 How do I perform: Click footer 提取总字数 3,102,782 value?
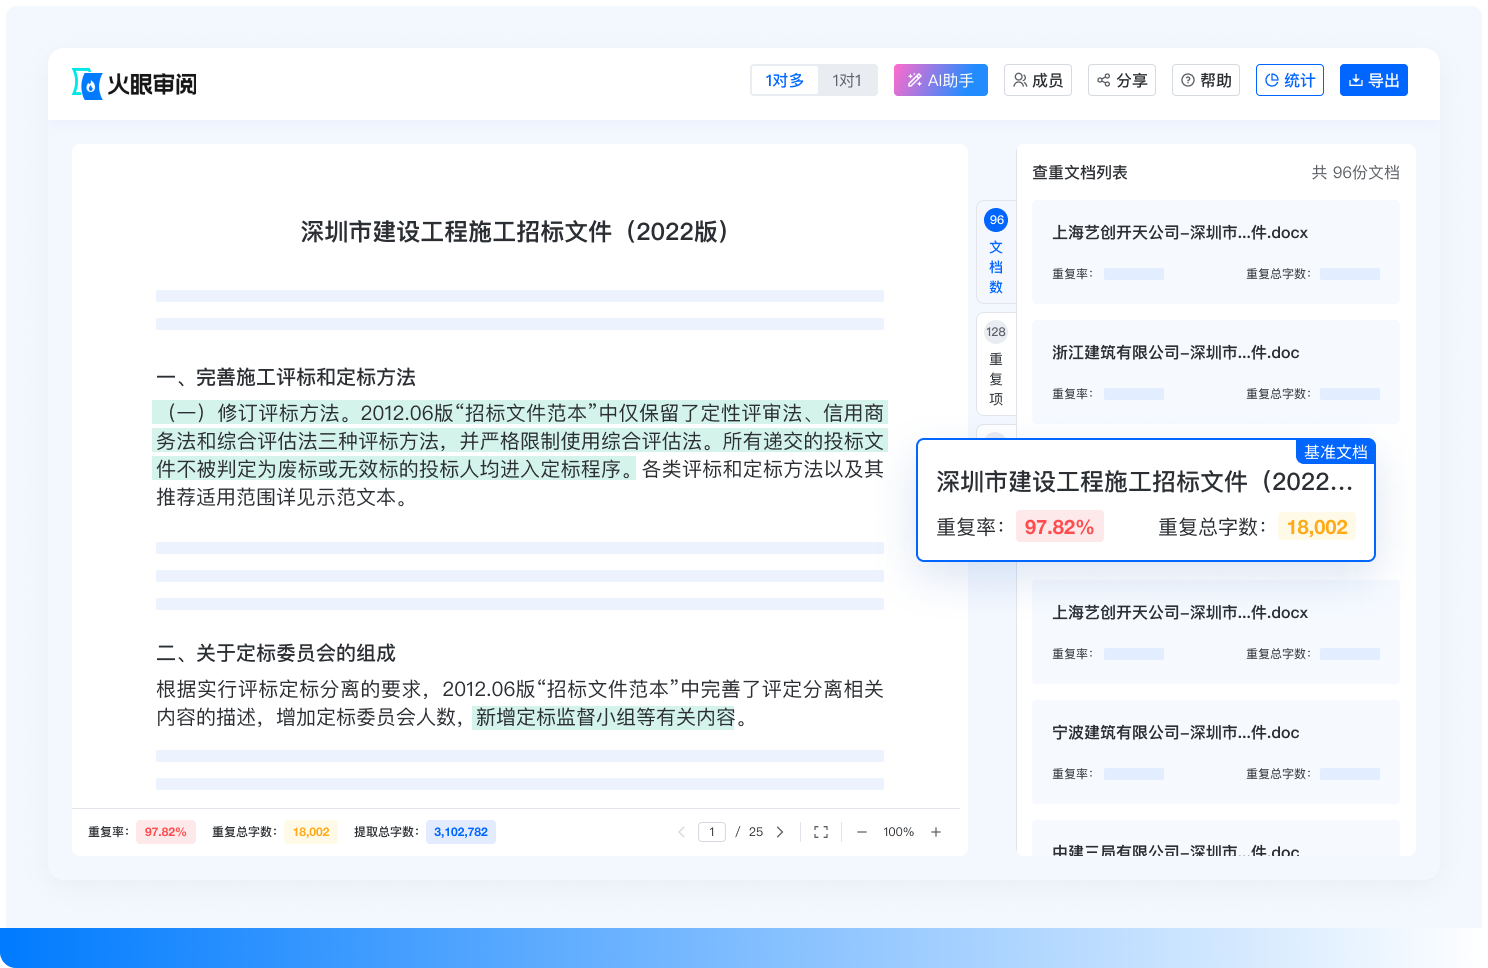(x=461, y=832)
